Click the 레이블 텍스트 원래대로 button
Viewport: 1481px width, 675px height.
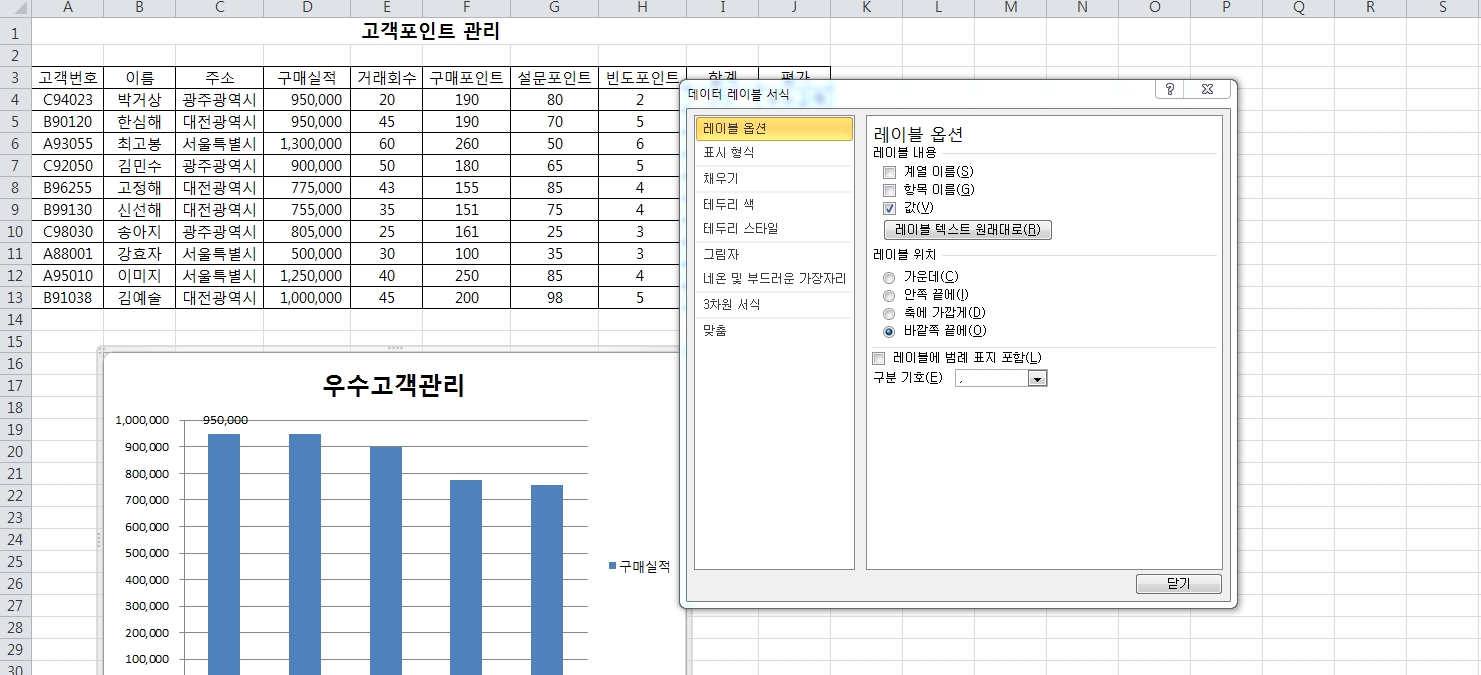[967, 230]
